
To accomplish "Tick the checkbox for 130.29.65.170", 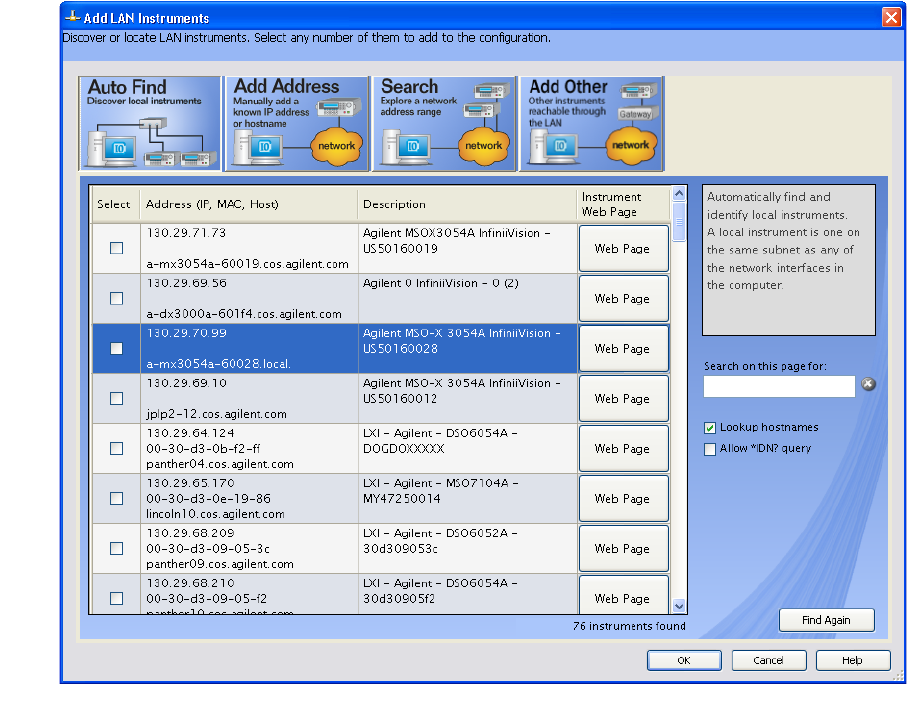I will (x=116, y=498).
